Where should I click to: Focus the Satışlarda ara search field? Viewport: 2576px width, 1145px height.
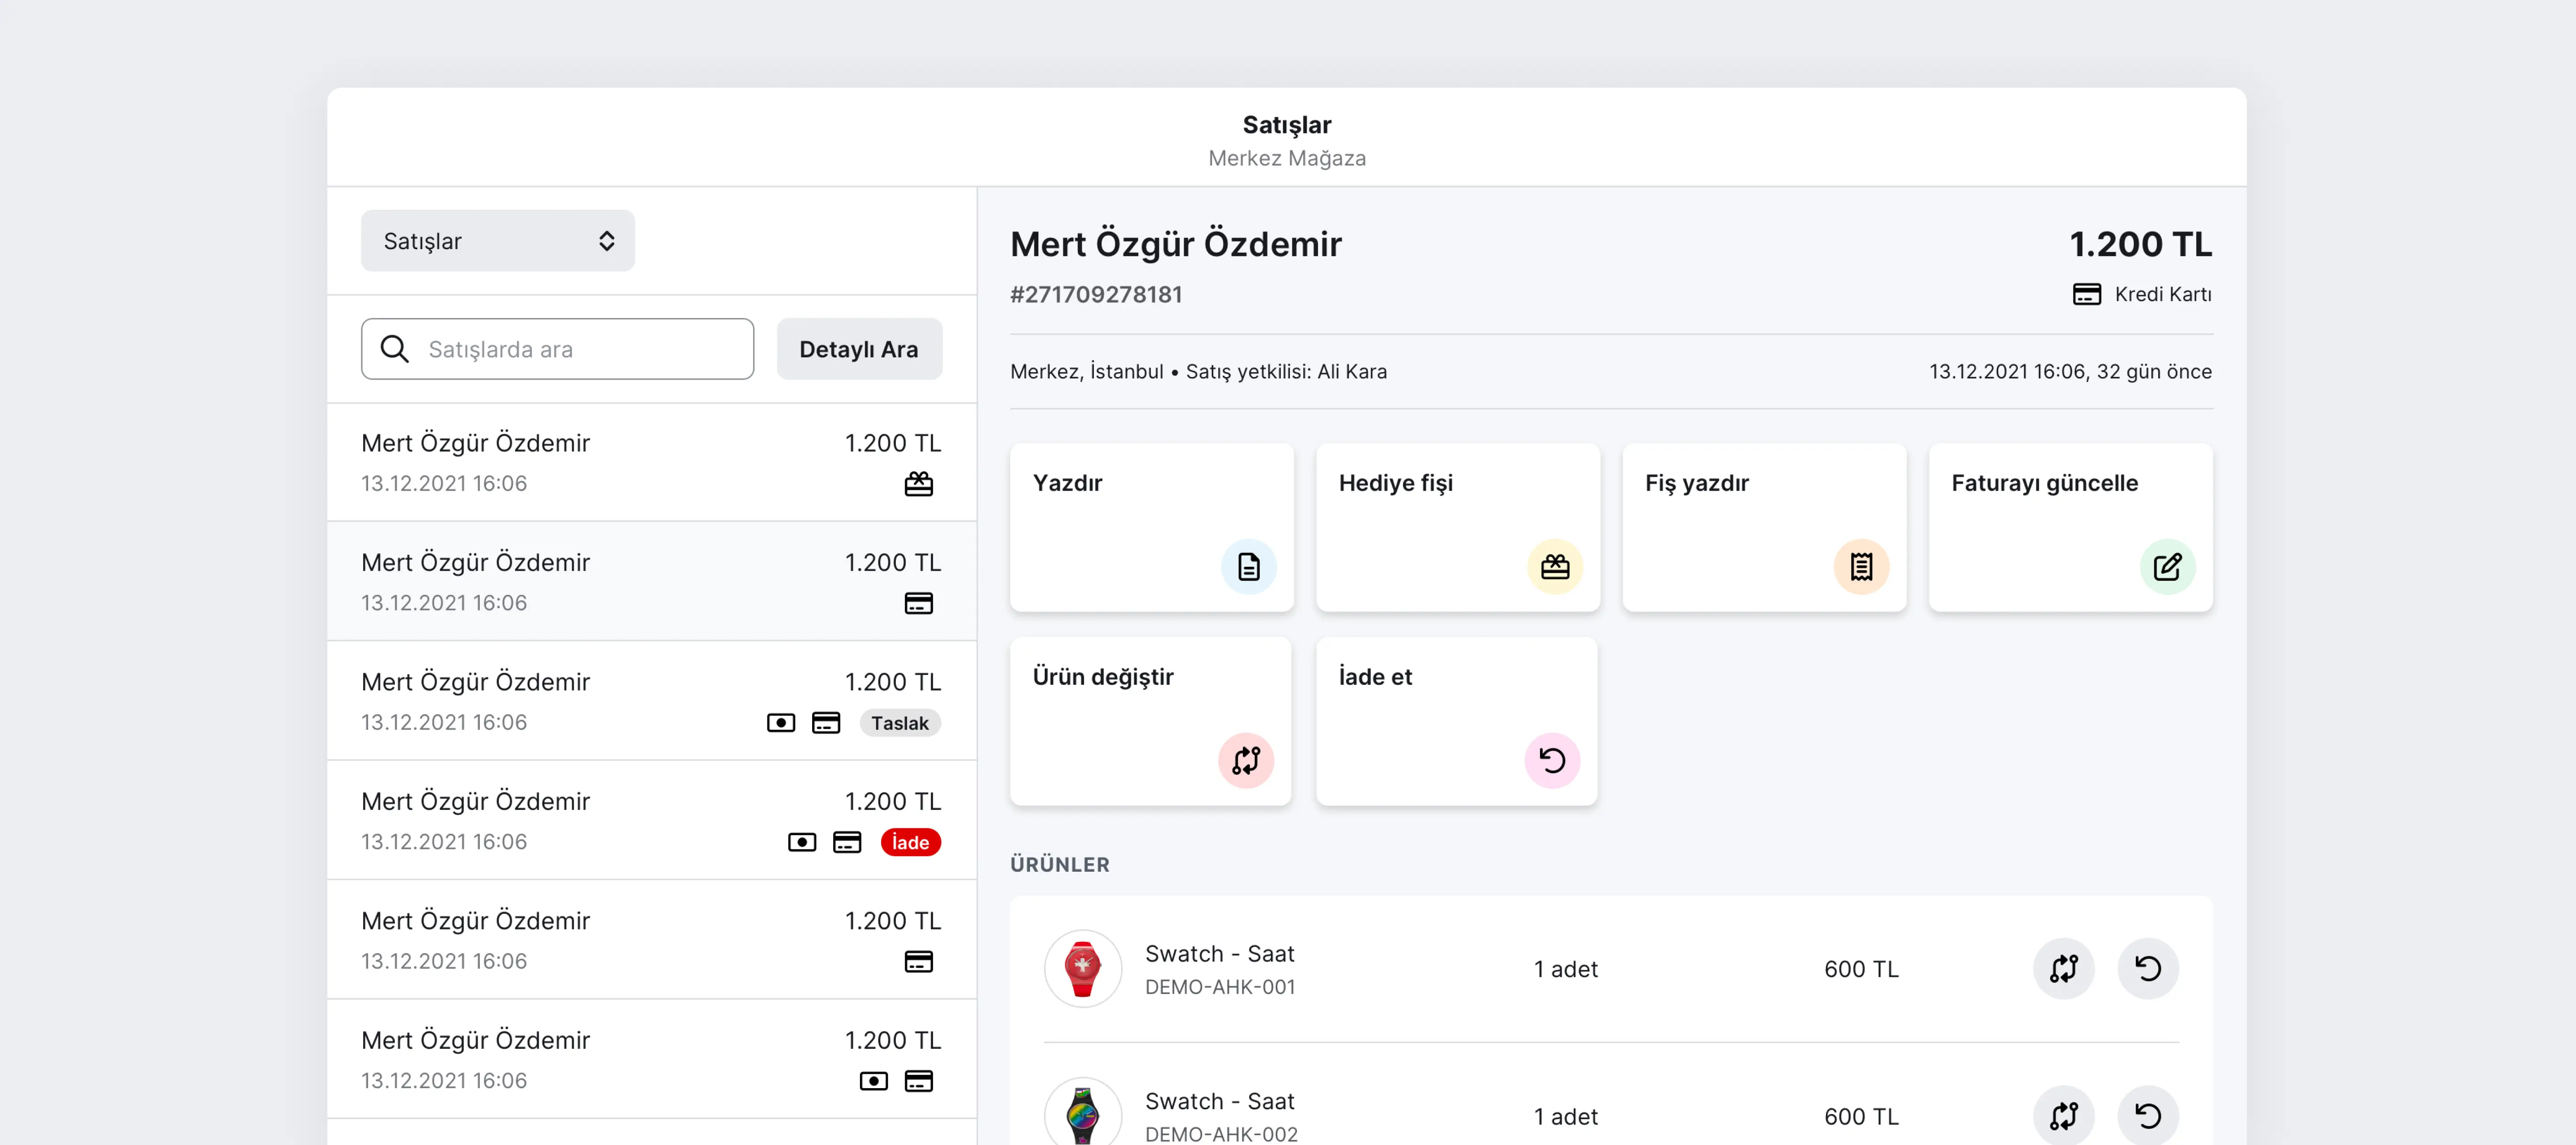(557, 349)
